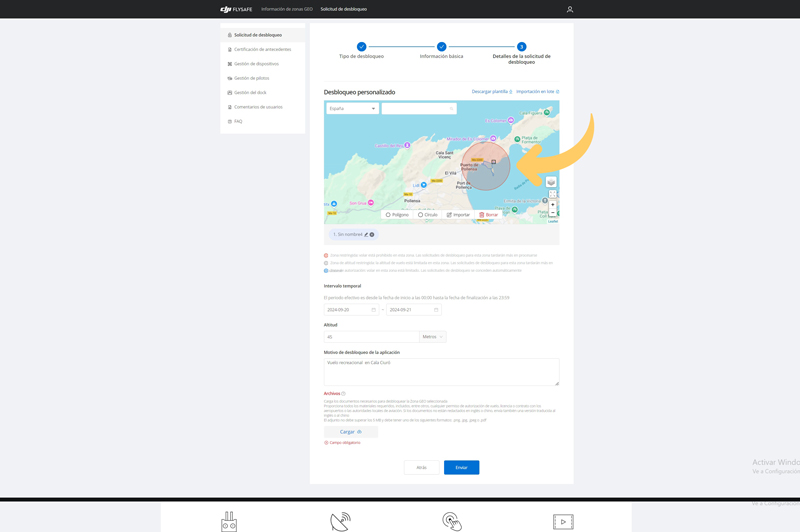Select the Polígono drawing option

(397, 215)
